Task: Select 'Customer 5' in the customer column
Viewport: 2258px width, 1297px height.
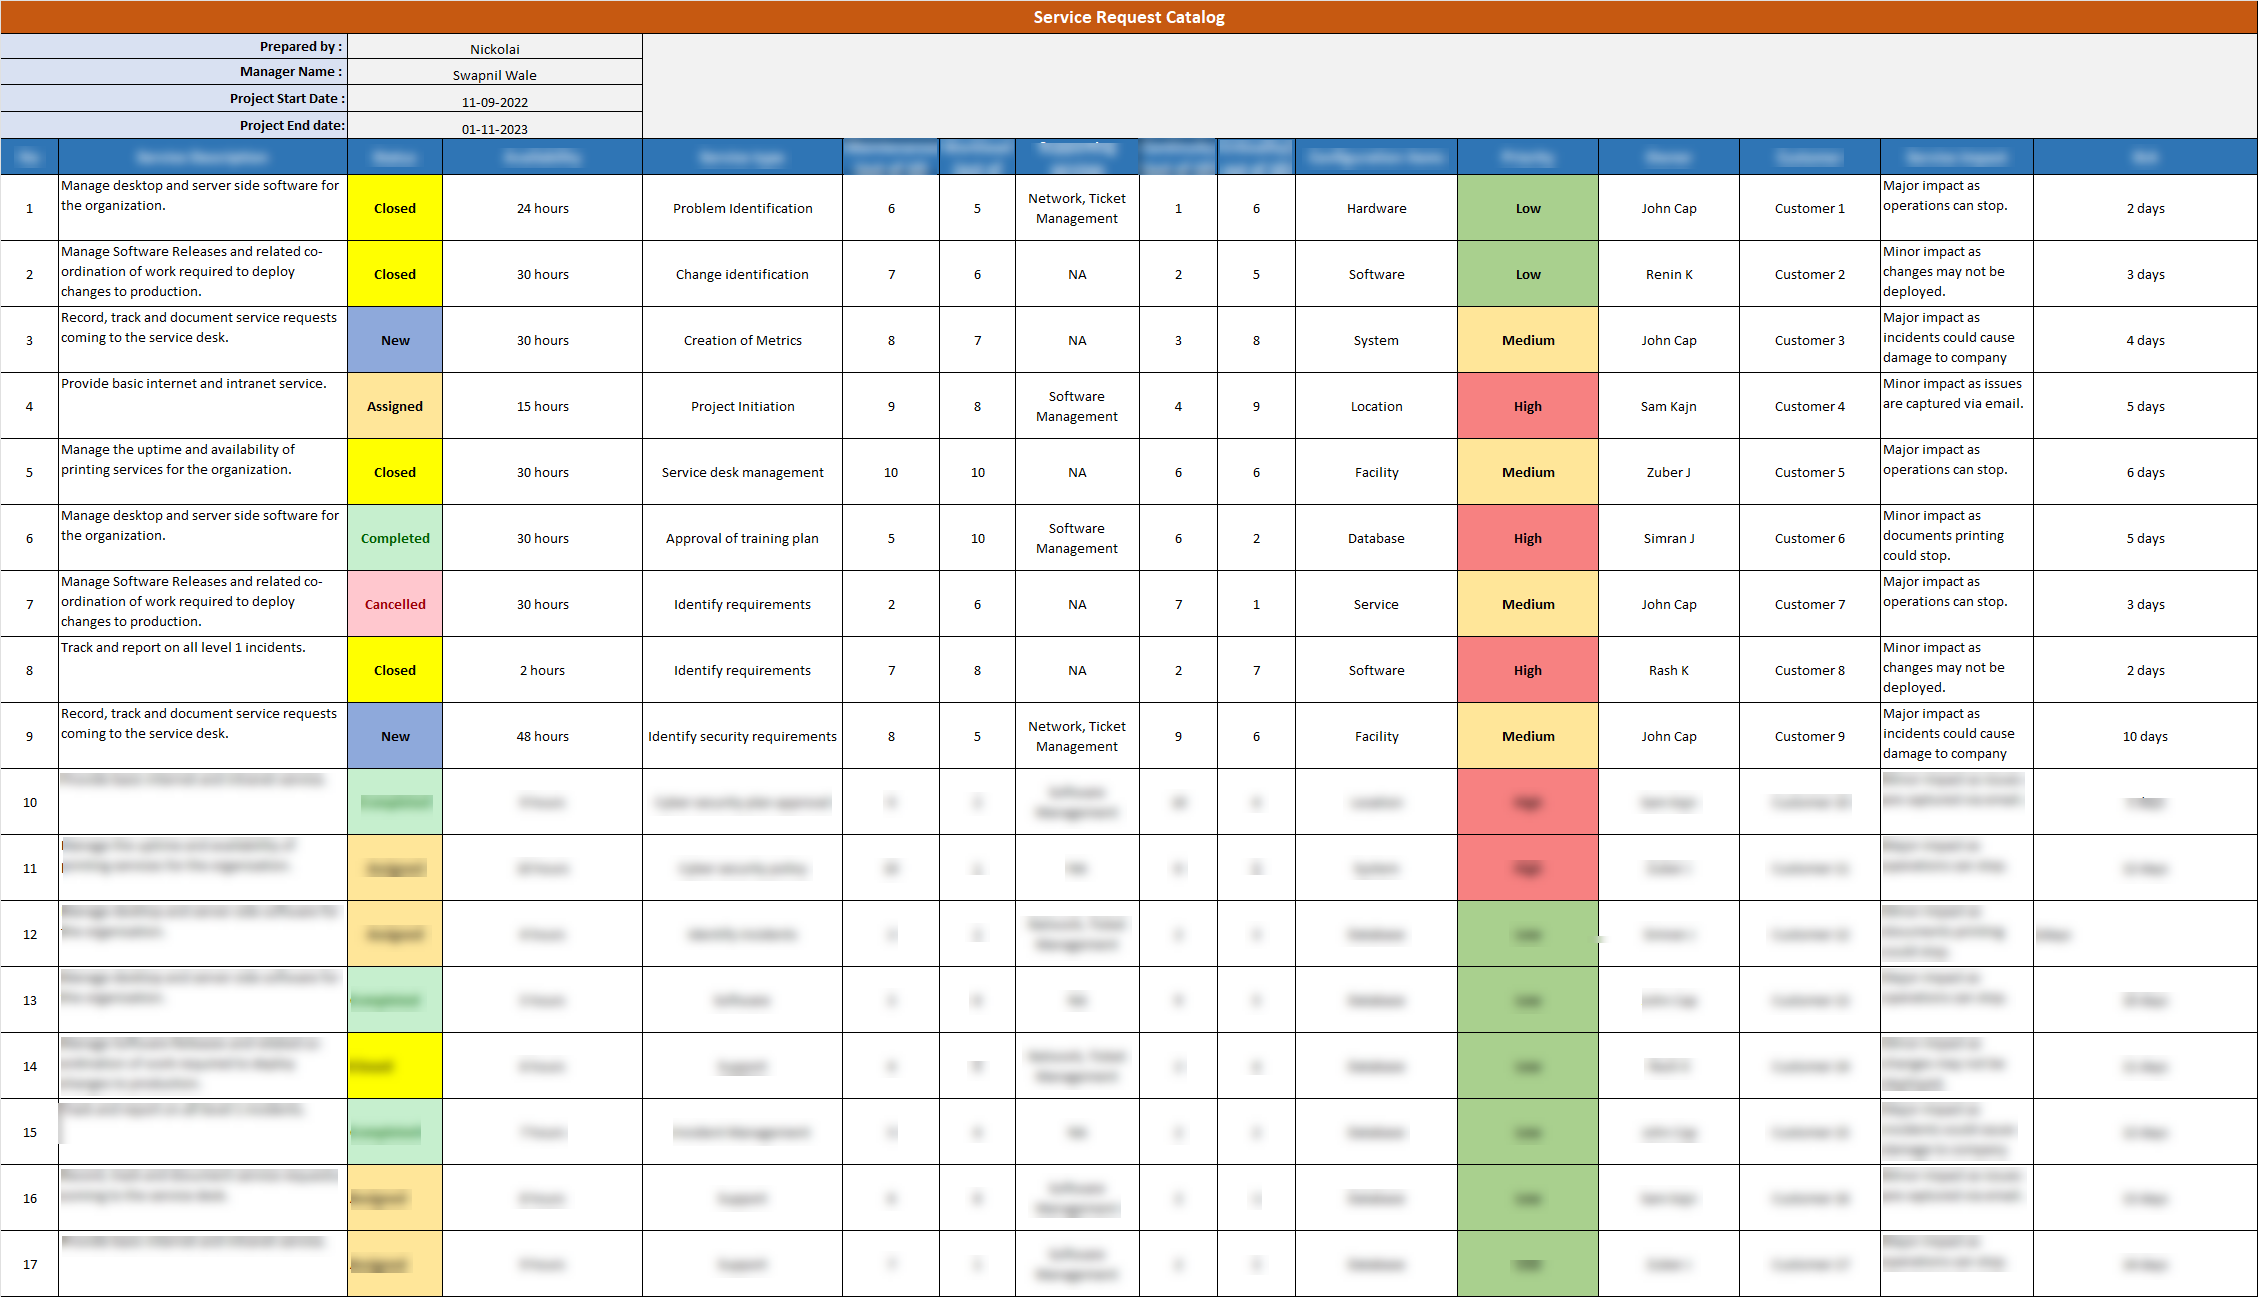Action: coord(1808,472)
